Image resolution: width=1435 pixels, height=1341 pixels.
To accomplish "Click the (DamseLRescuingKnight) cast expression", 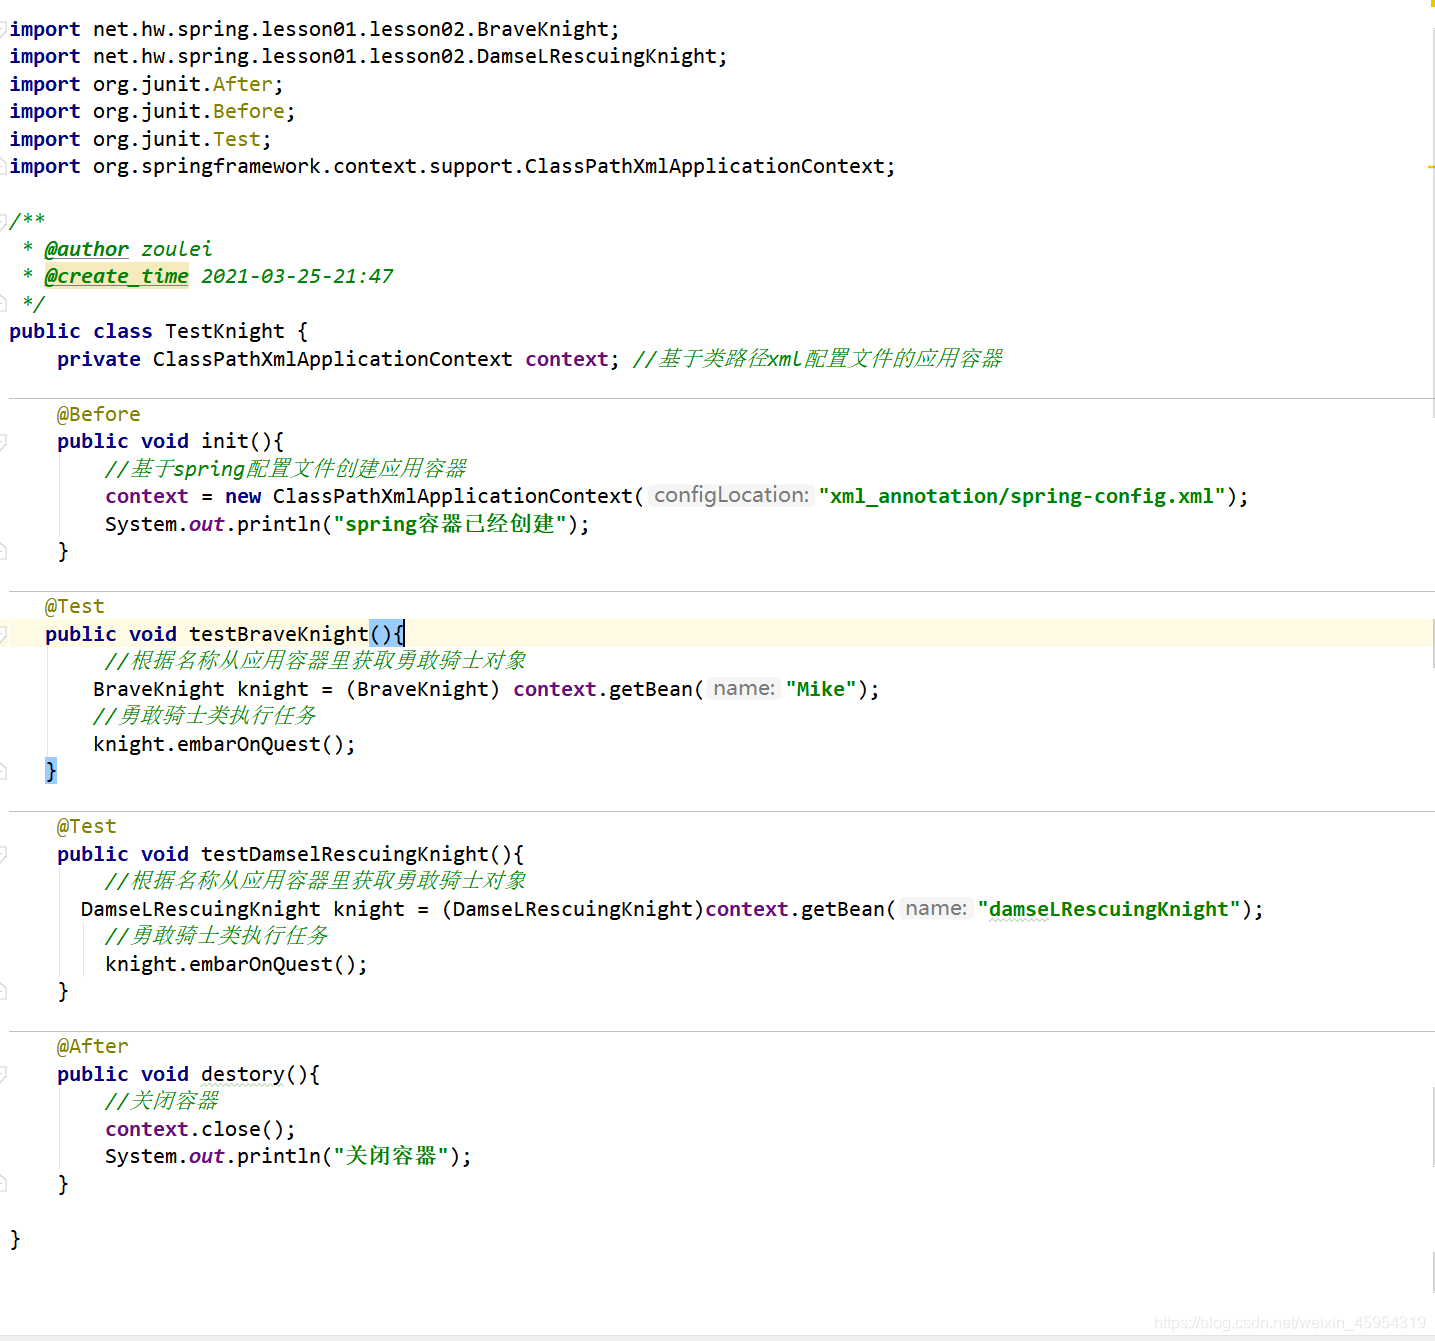I will tap(573, 909).
